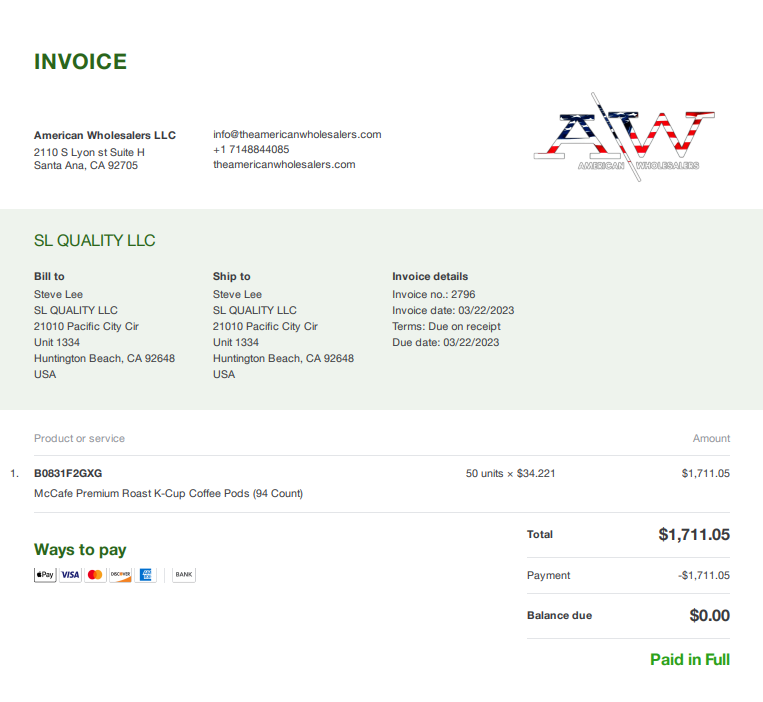Click the Bank payment icon

[x=184, y=575]
